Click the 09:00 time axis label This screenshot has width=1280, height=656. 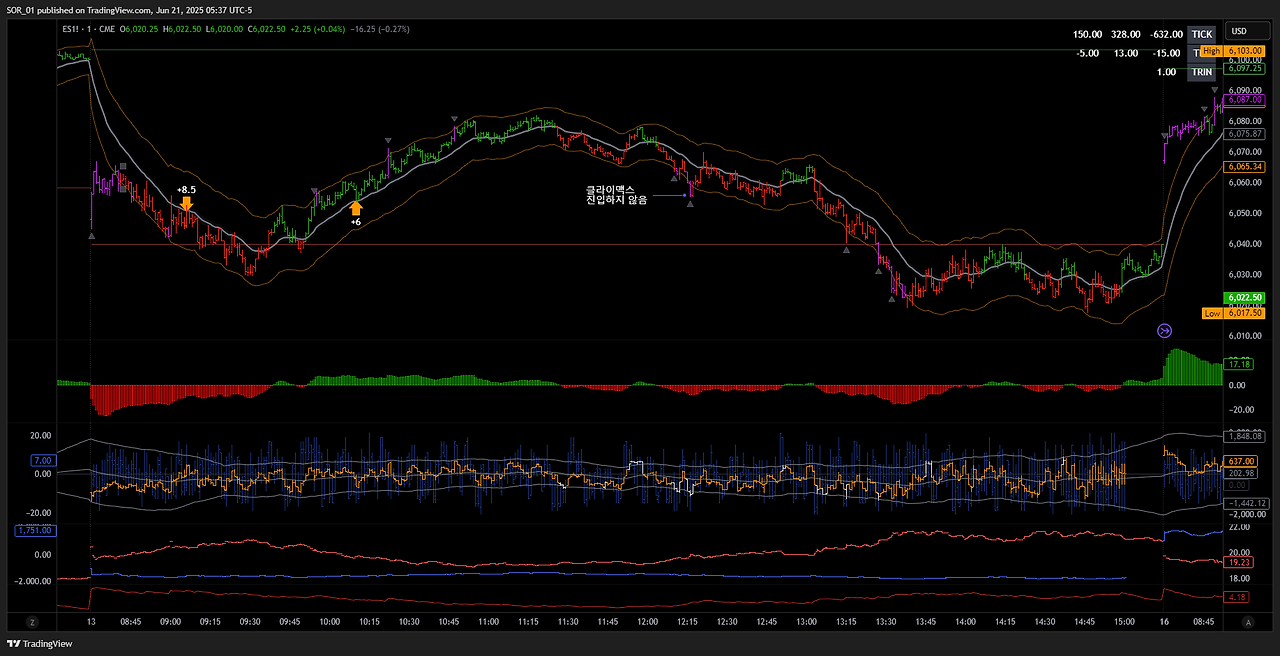point(171,621)
